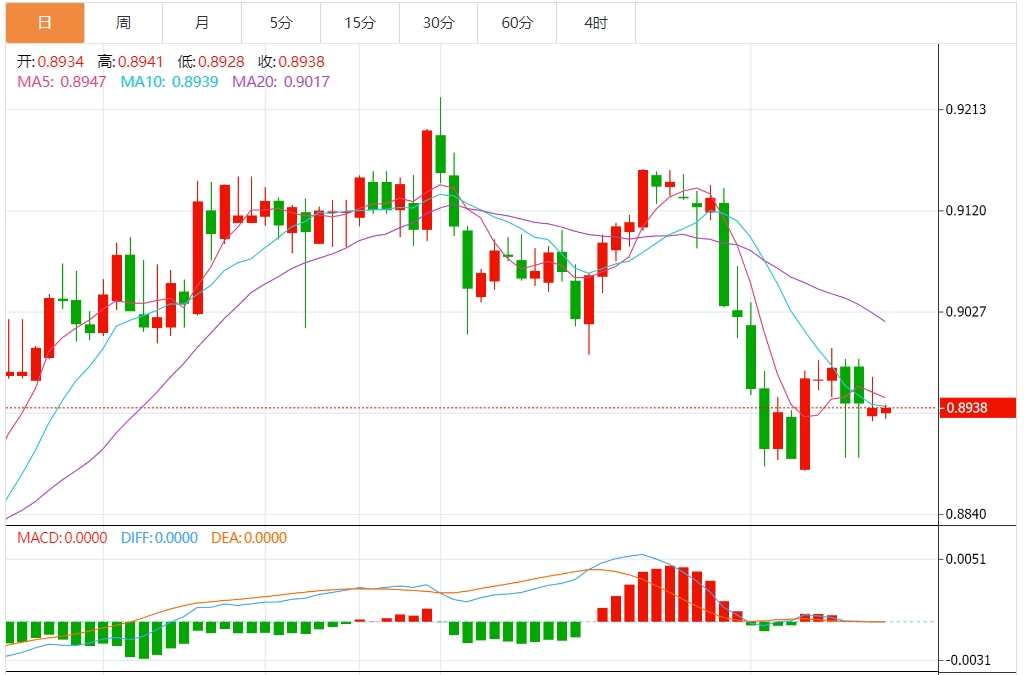Viewport: 1027px width, 675px height.
Task: Click the last red candlestick on the chart
Action: click(886, 411)
